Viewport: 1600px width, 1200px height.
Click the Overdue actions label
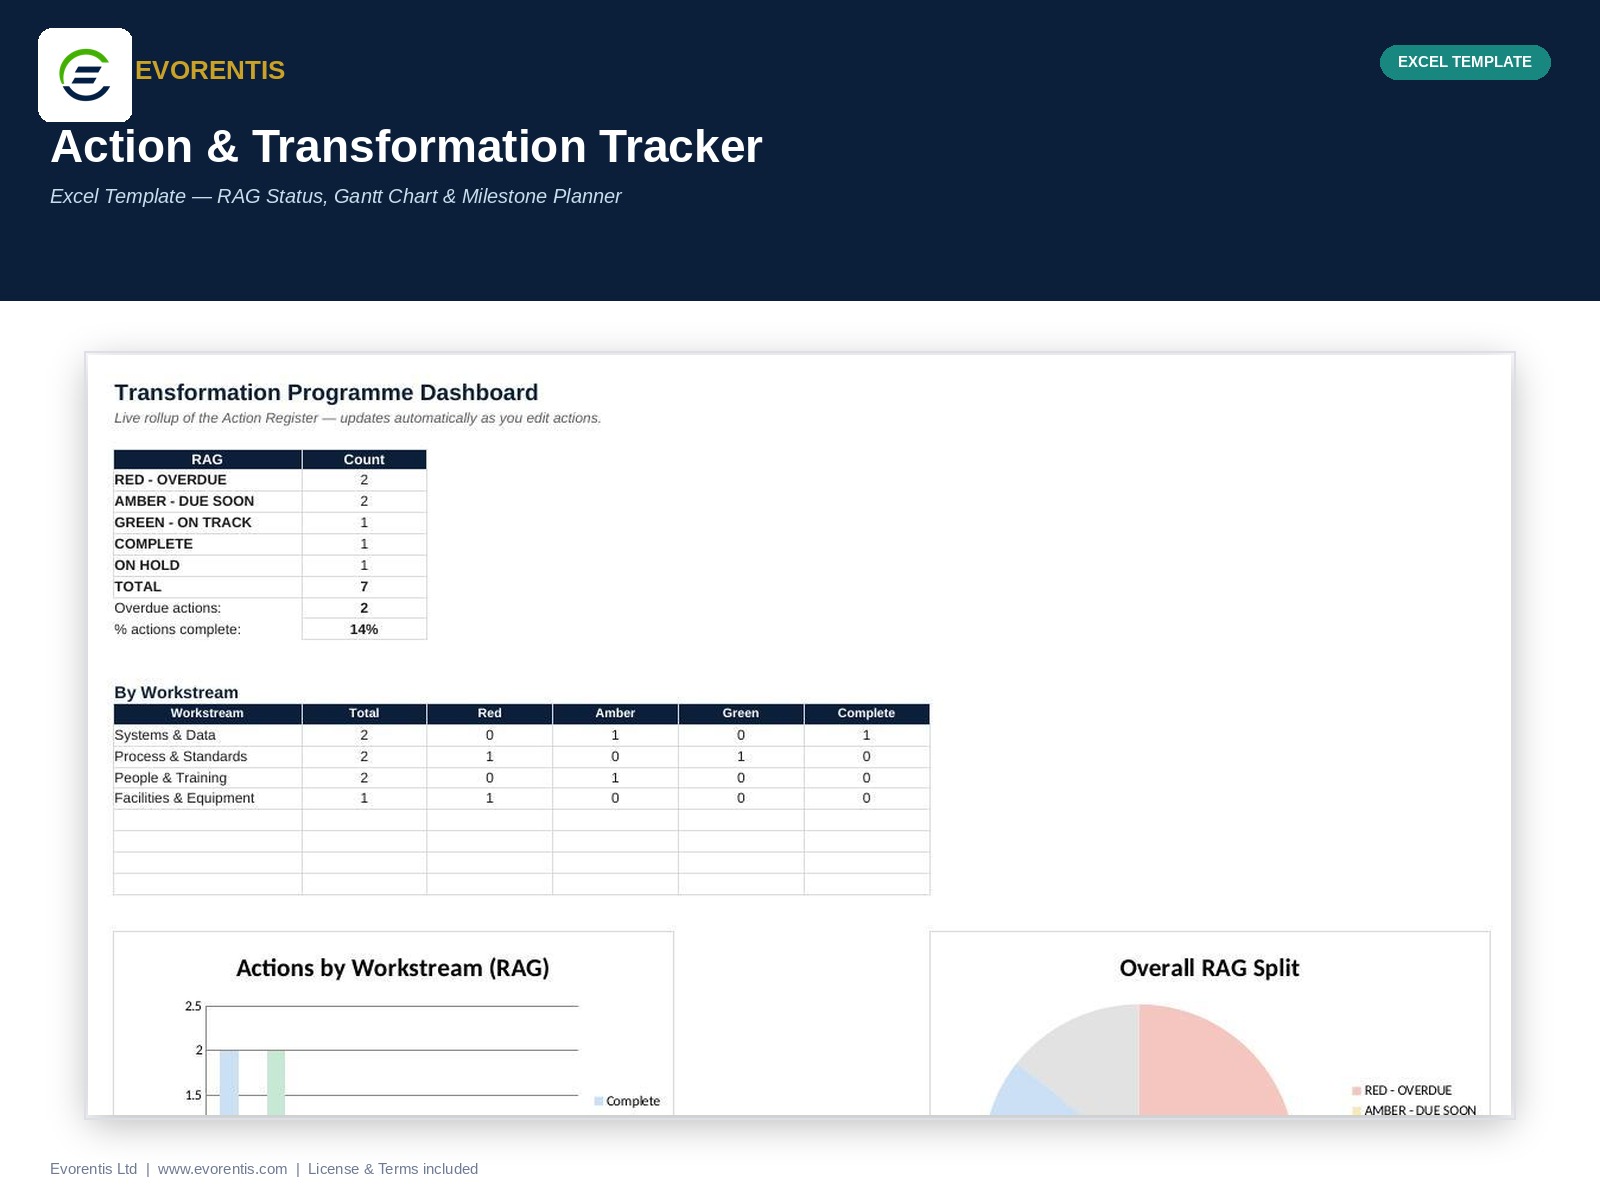(x=167, y=608)
